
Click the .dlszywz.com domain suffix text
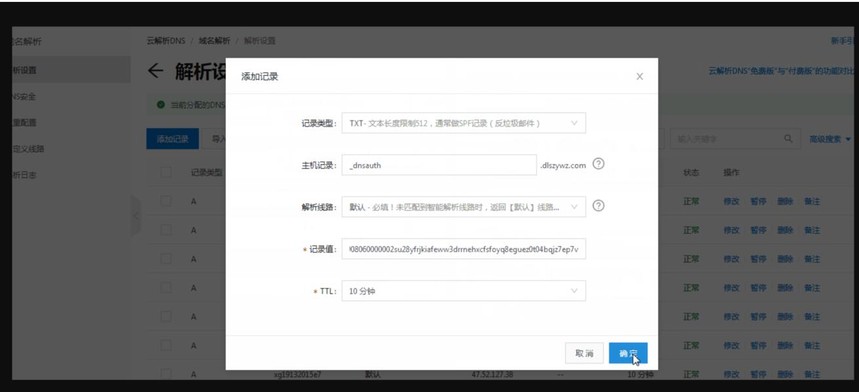click(563, 165)
